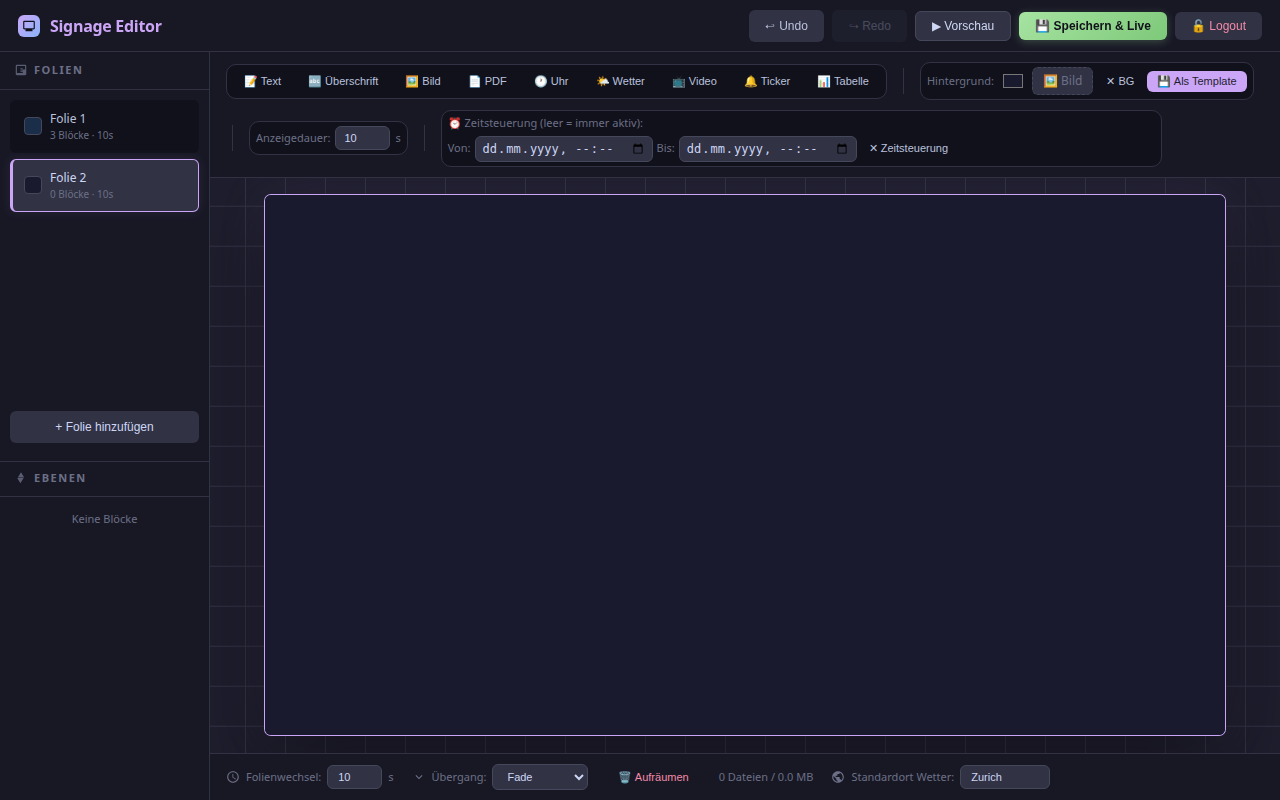Click the chevron icon before Übergang
Screen dimensions: 1280x800
(419, 777)
